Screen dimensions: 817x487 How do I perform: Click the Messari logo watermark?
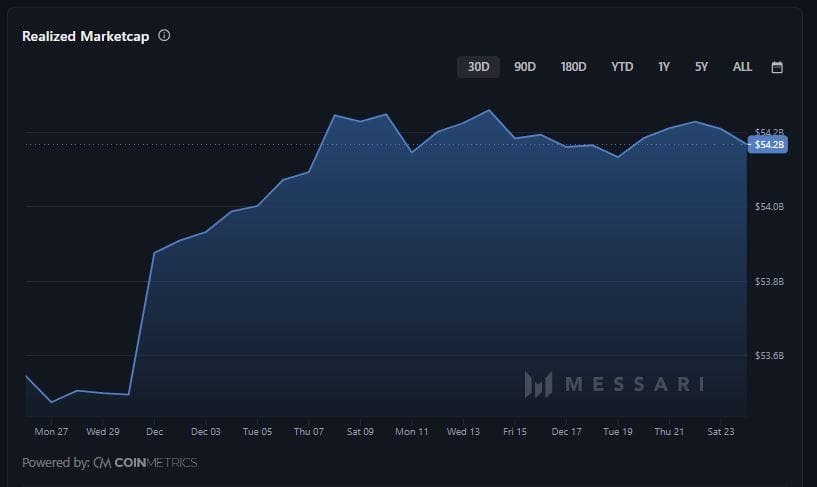614,384
